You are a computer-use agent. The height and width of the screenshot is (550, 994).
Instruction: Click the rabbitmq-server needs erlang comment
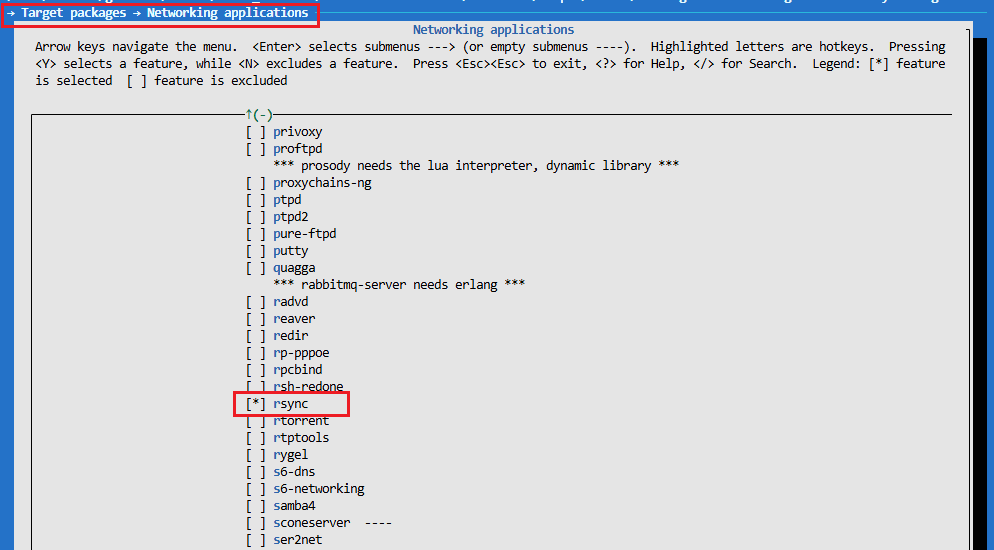(x=399, y=285)
